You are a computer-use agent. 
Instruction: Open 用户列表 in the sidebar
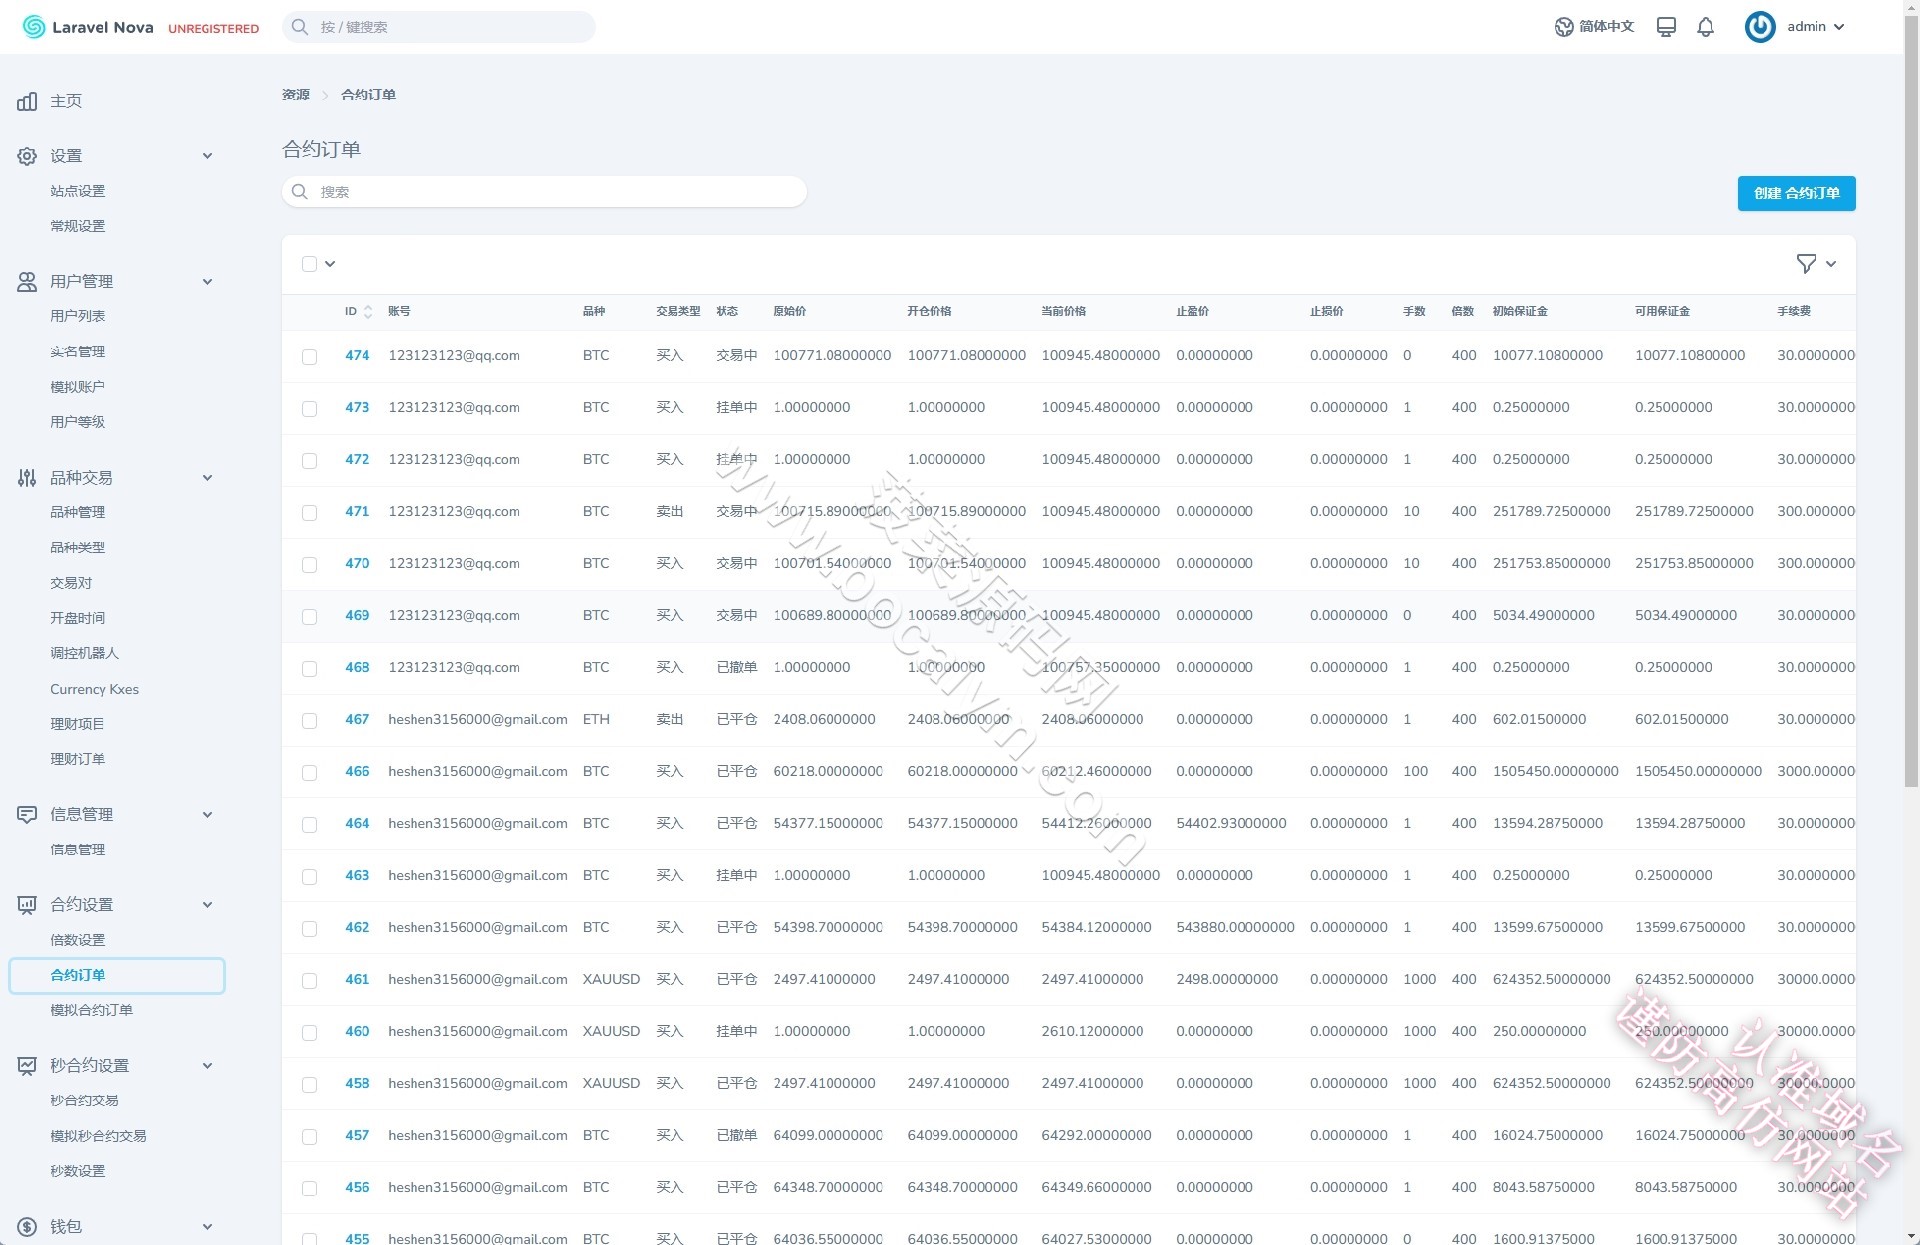[78, 316]
